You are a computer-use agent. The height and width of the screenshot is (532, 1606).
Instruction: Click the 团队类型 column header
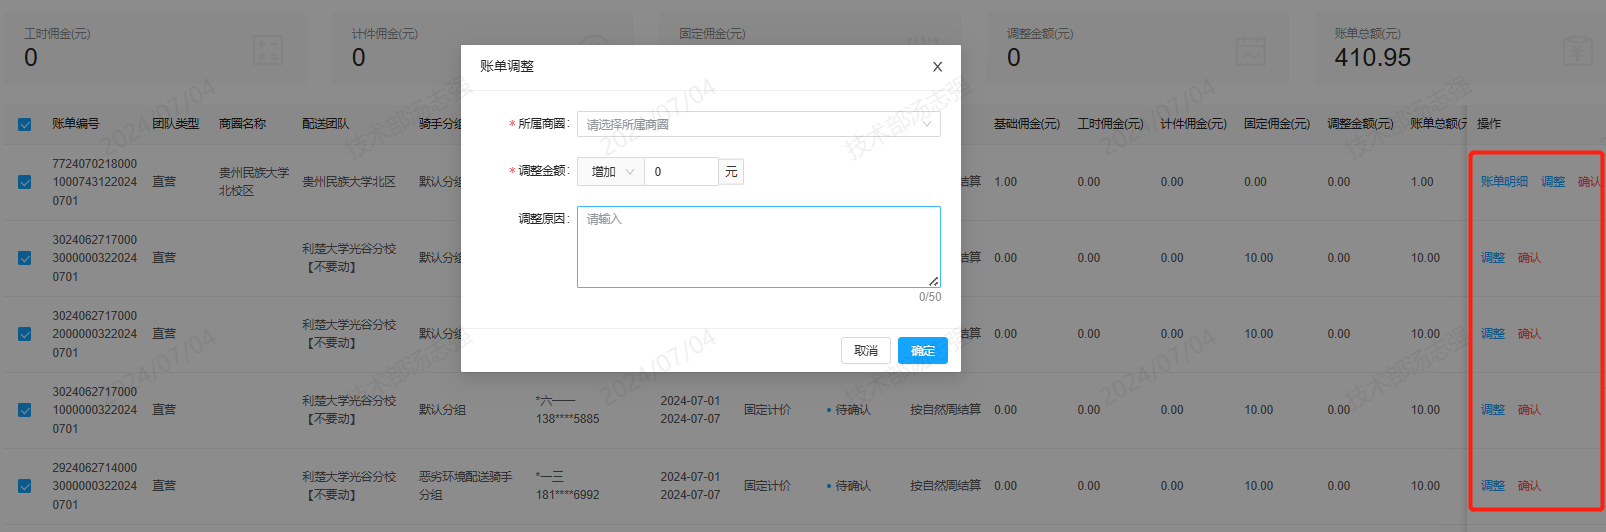(x=176, y=124)
